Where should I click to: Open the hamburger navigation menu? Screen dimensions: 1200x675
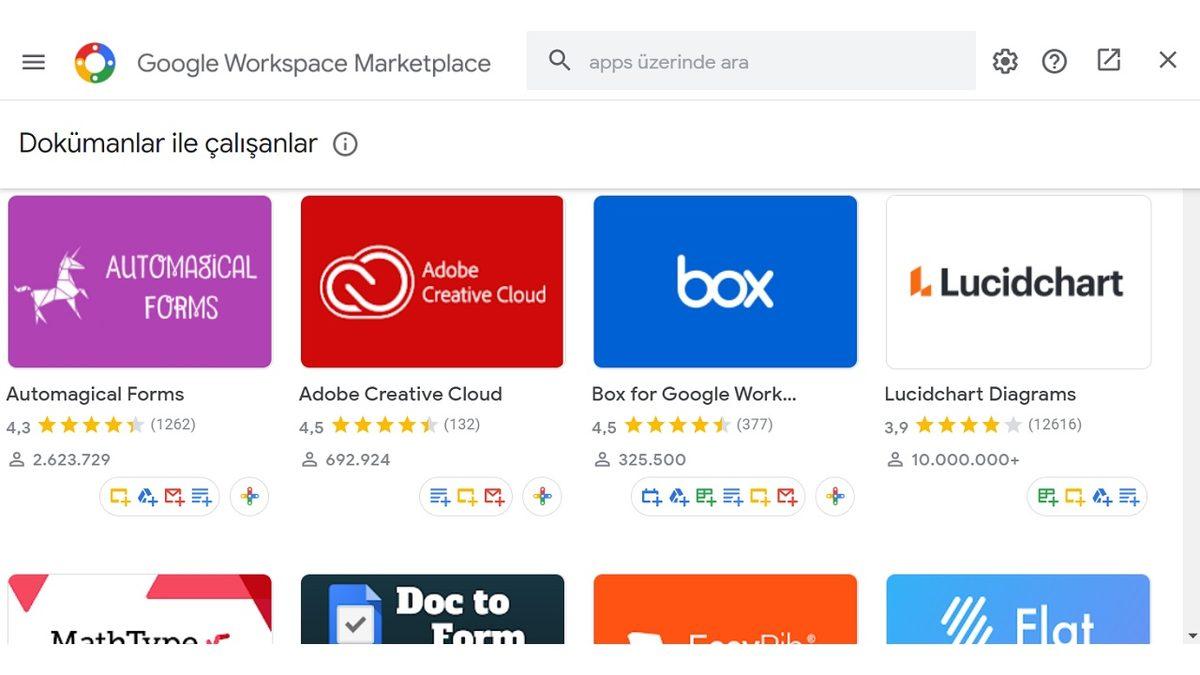coord(33,61)
